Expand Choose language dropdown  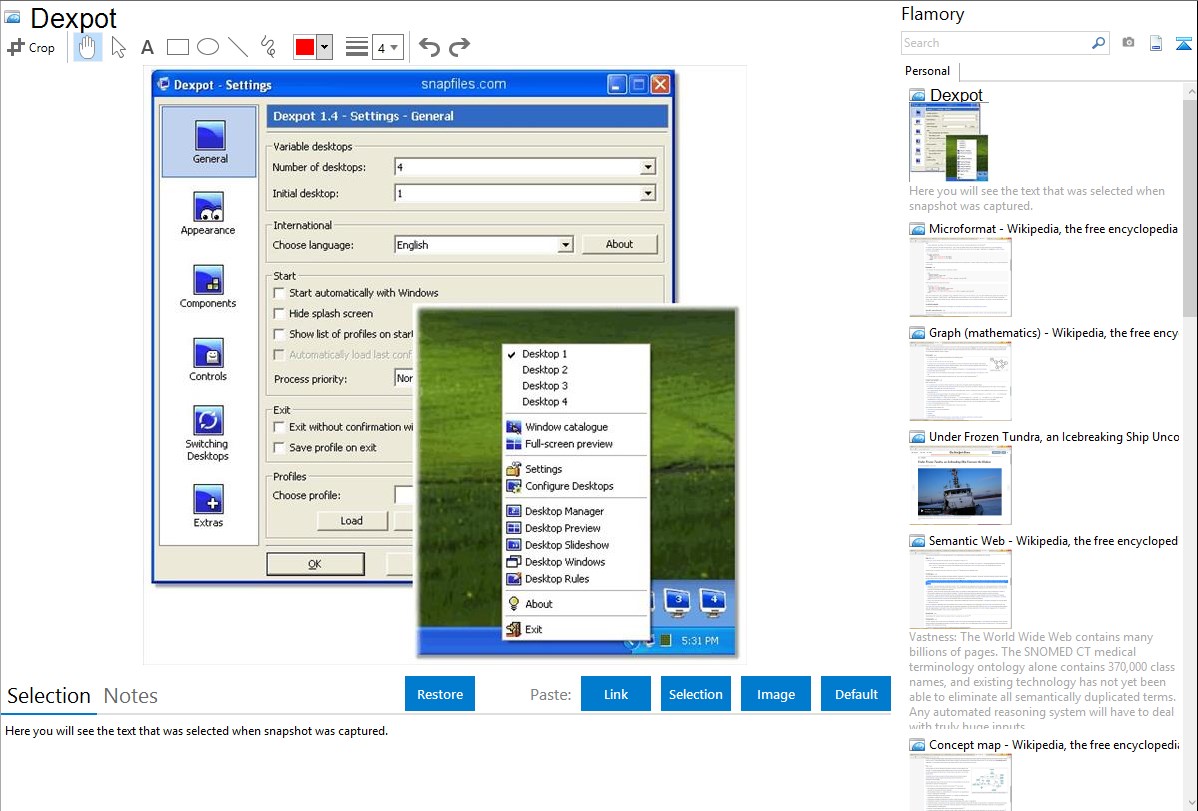(x=565, y=245)
